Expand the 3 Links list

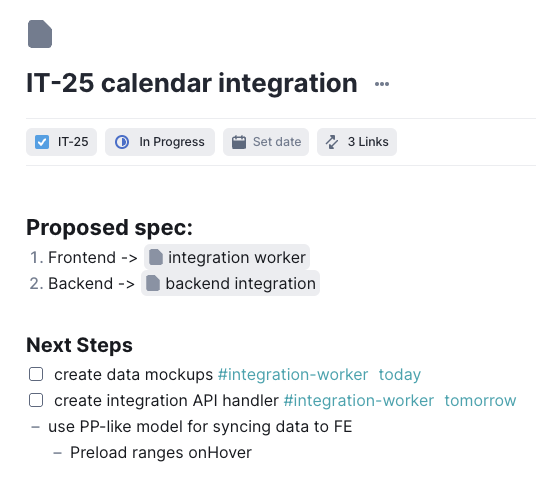coord(357,142)
